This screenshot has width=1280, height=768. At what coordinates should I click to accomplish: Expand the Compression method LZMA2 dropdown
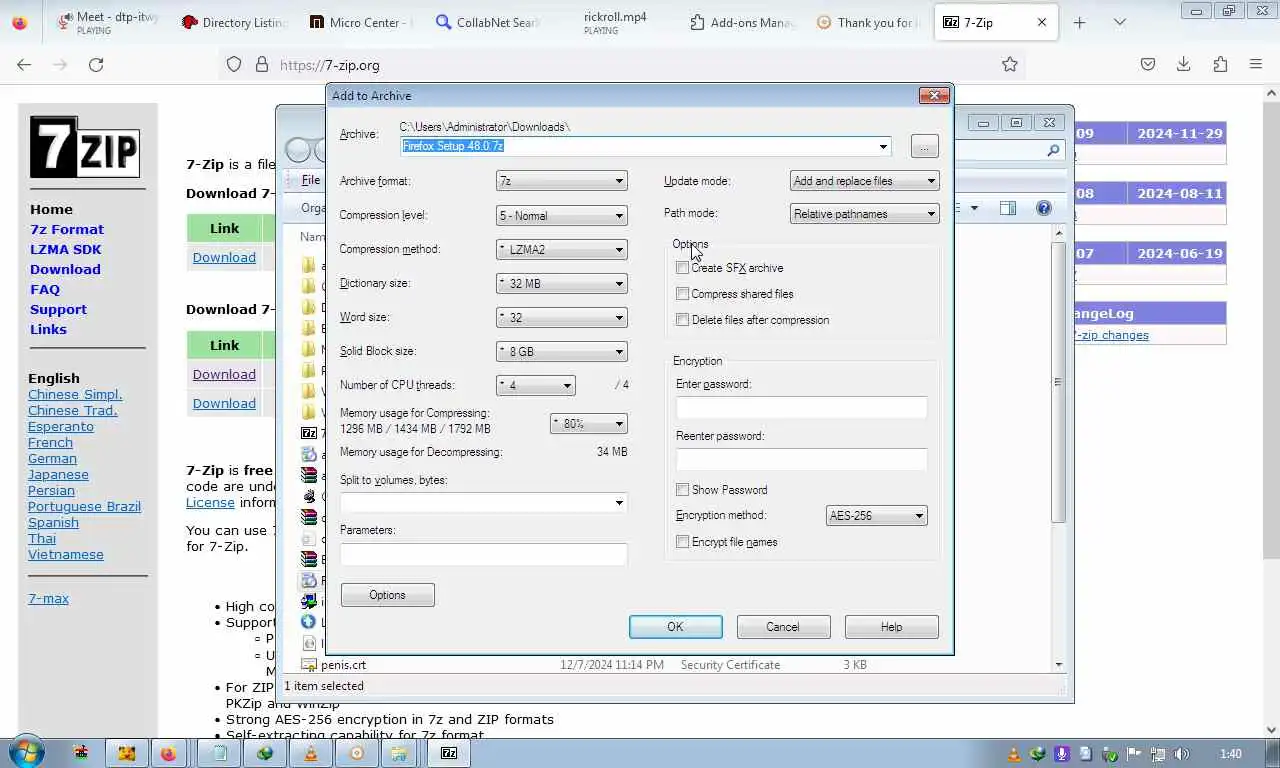click(562, 249)
